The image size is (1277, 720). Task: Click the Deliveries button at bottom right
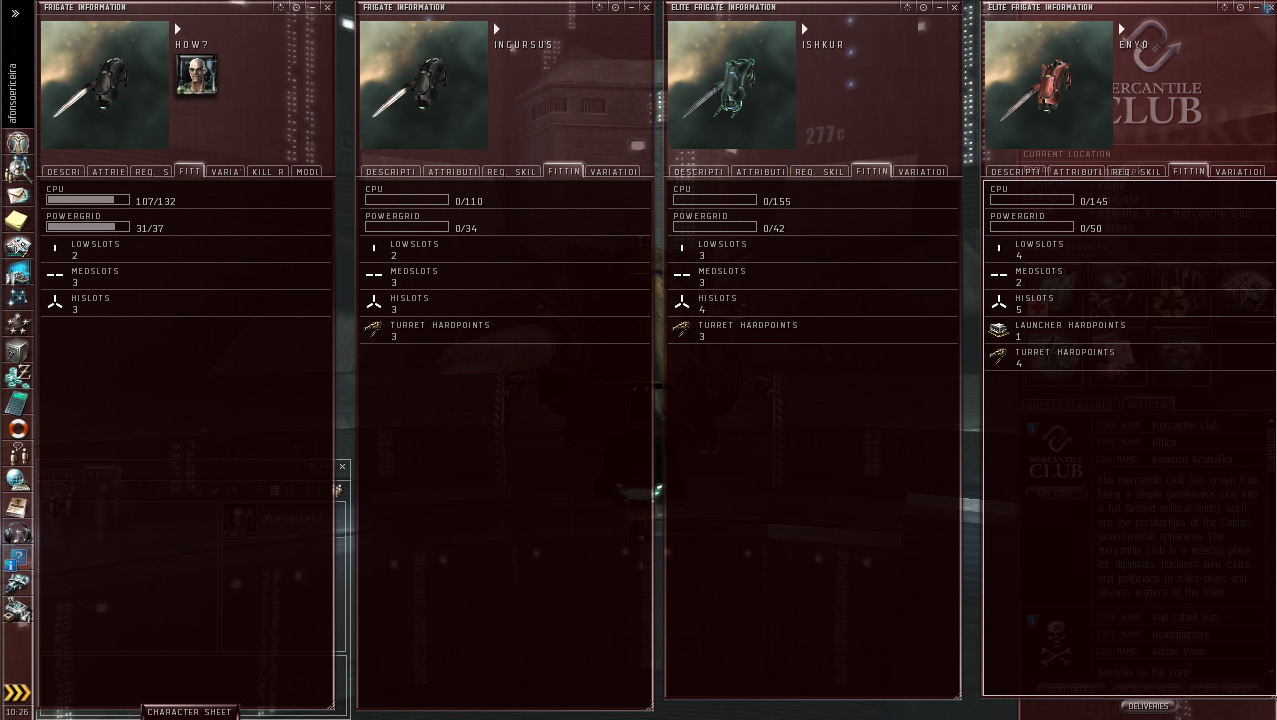point(1147,706)
